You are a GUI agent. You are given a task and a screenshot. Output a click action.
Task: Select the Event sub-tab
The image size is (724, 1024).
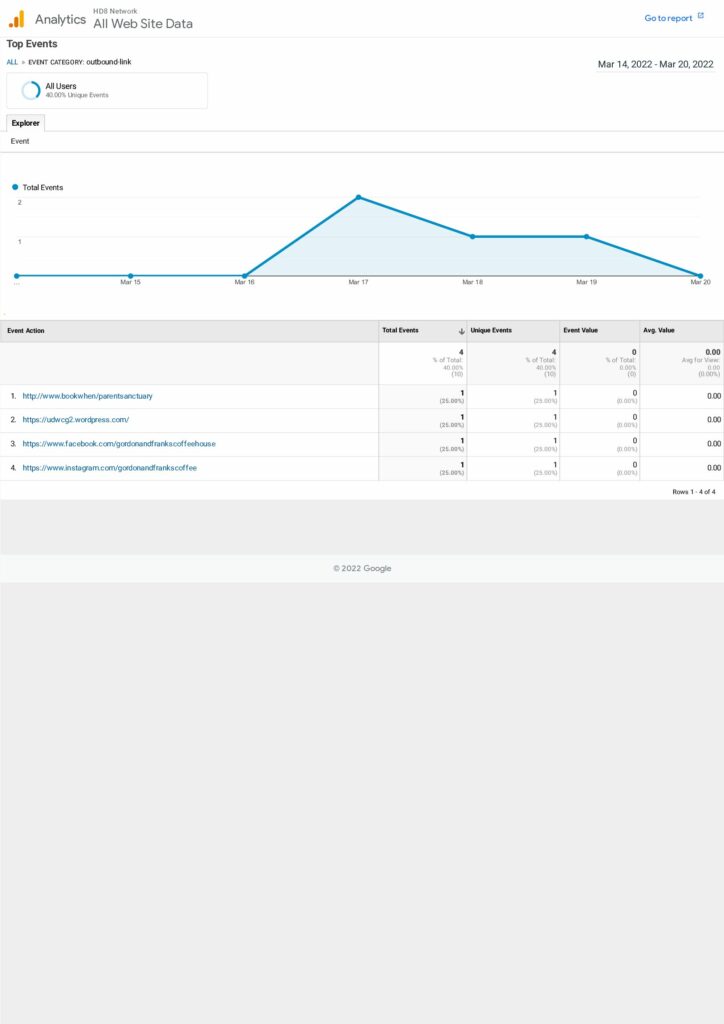pyautogui.click(x=20, y=142)
